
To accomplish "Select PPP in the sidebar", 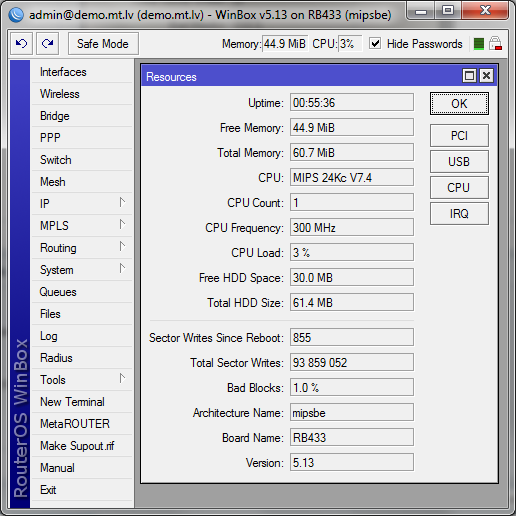I will coord(82,138).
